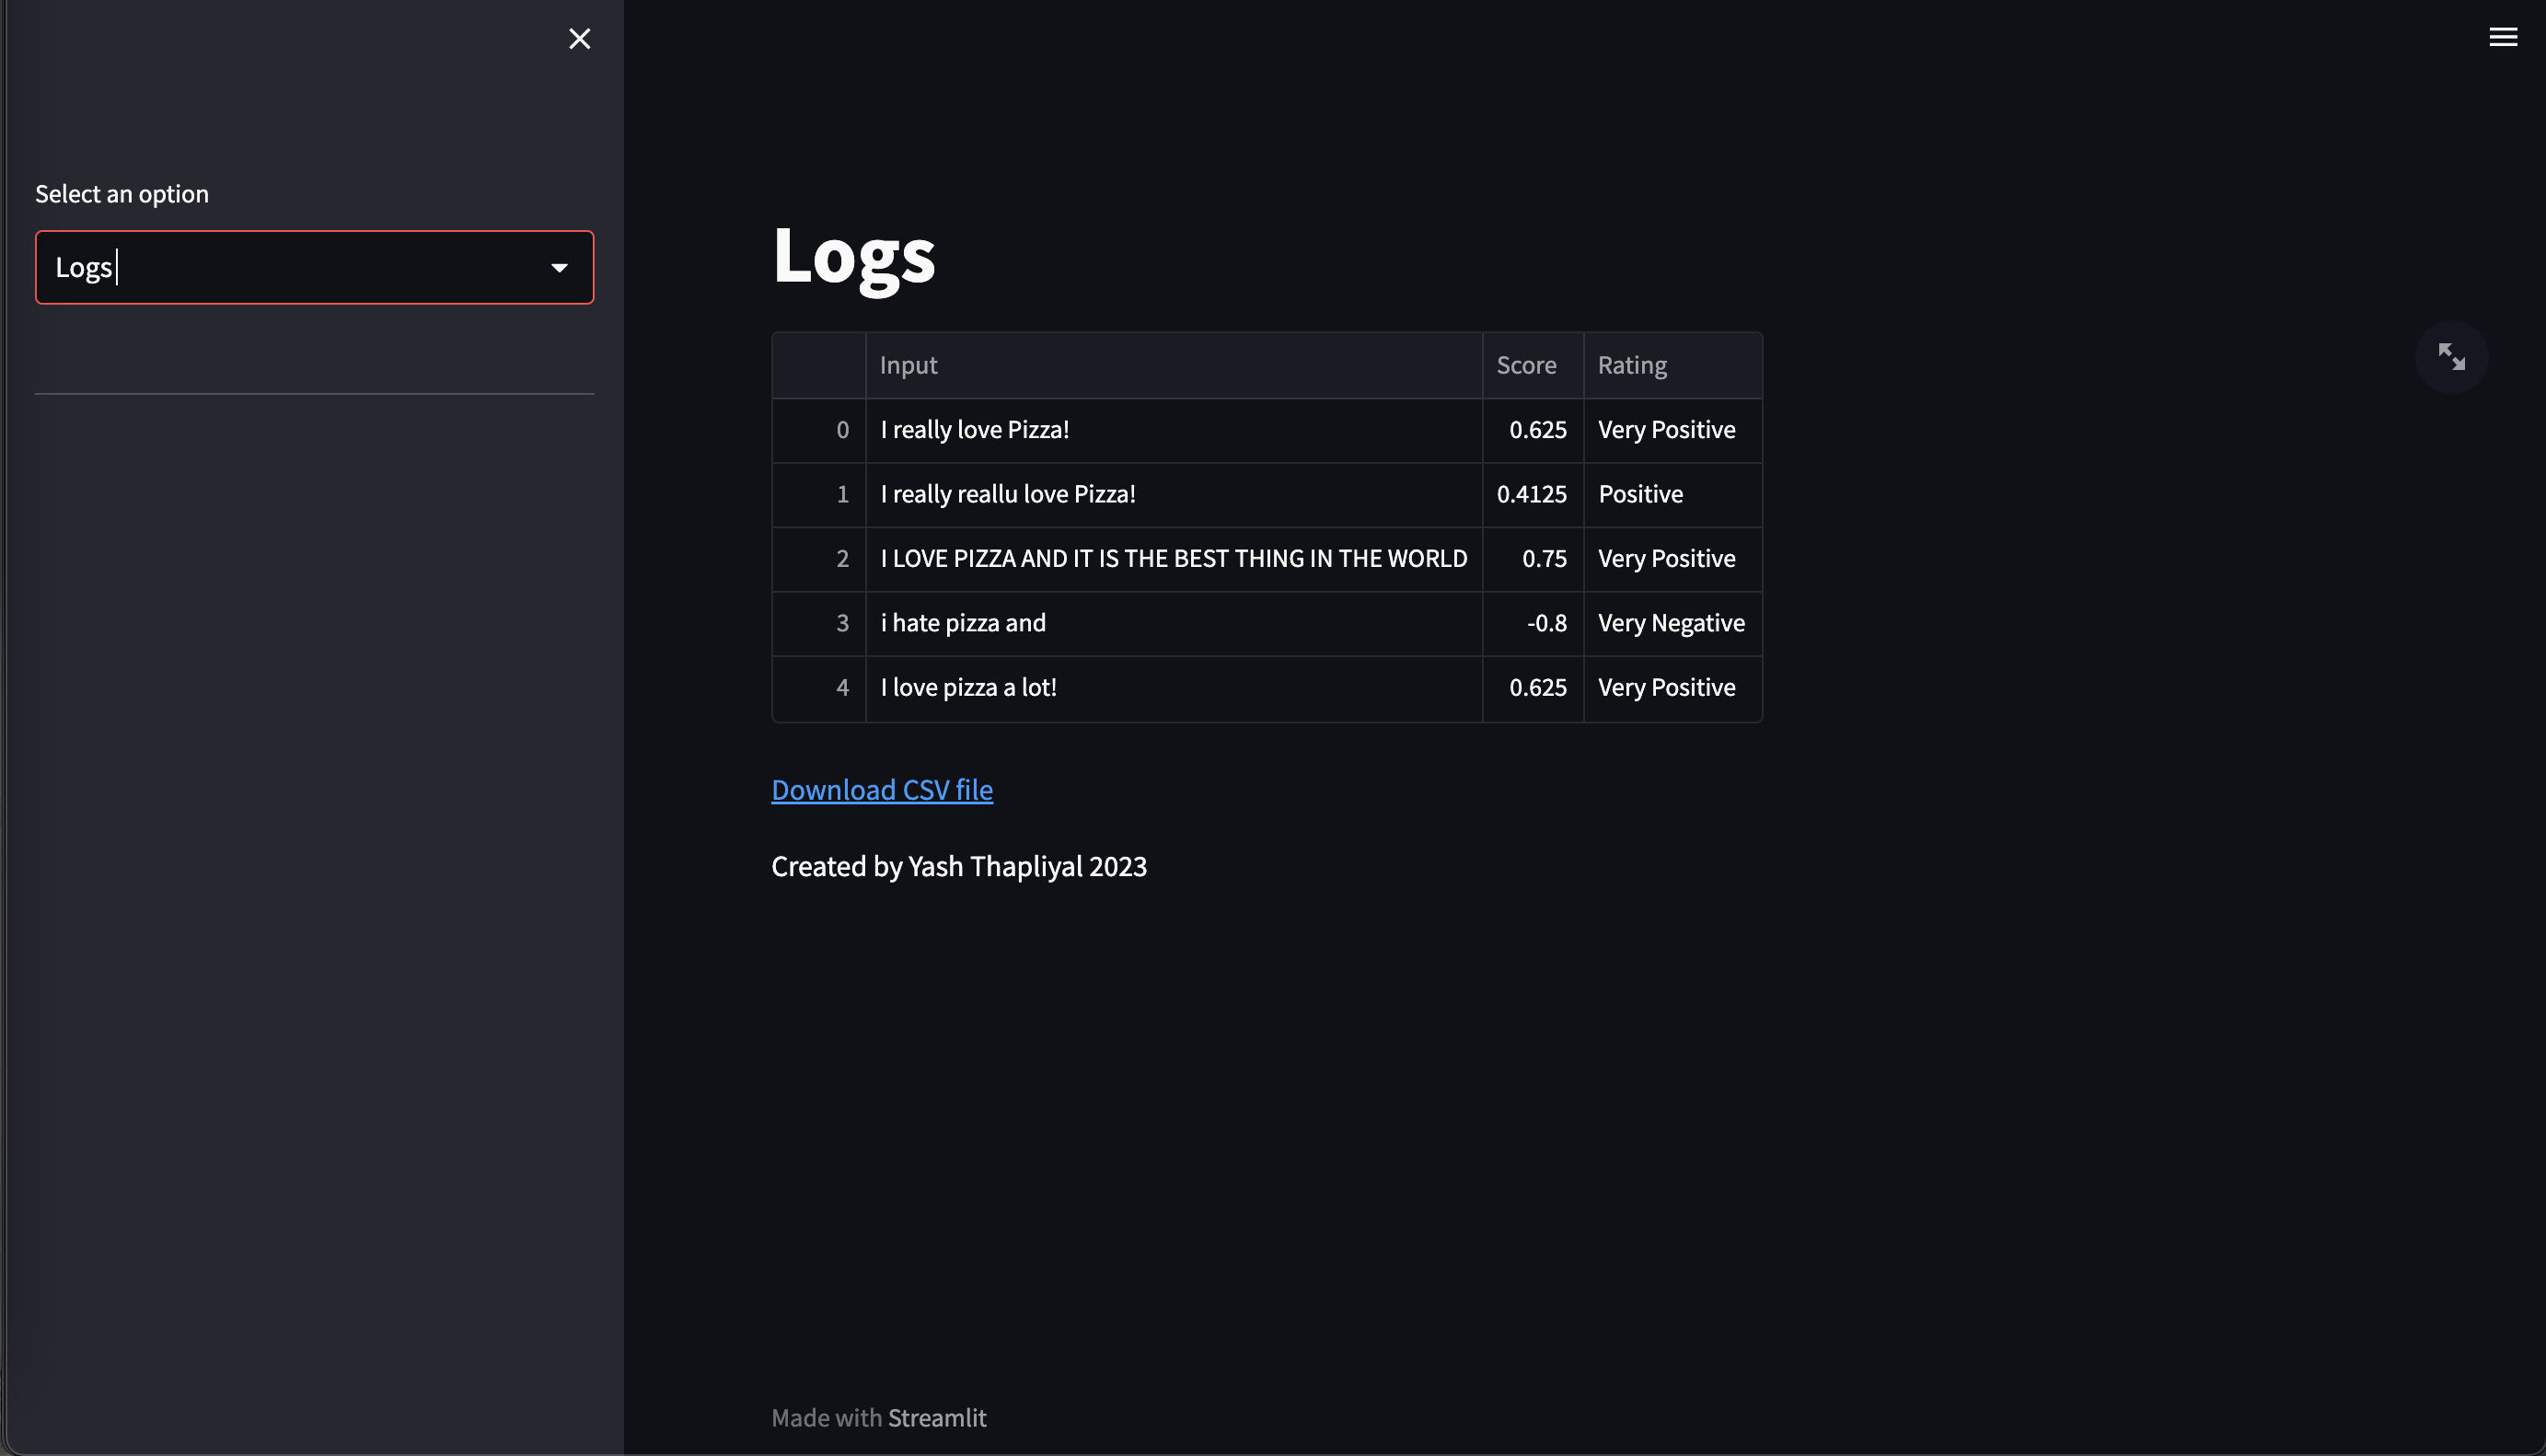Screen dimensions: 2546x1456
Task: Expand the Select an option dropdown arrow
Action: [559, 268]
